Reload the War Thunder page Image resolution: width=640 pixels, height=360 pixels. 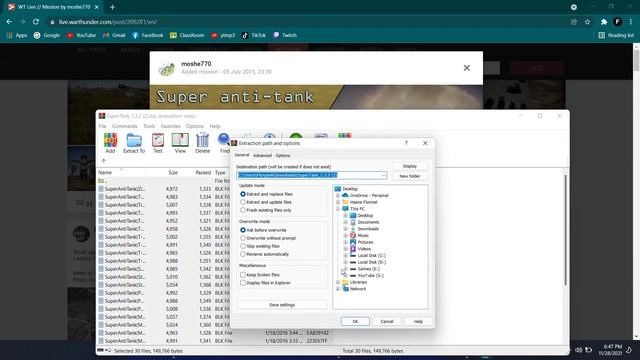[x=36, y=22]
